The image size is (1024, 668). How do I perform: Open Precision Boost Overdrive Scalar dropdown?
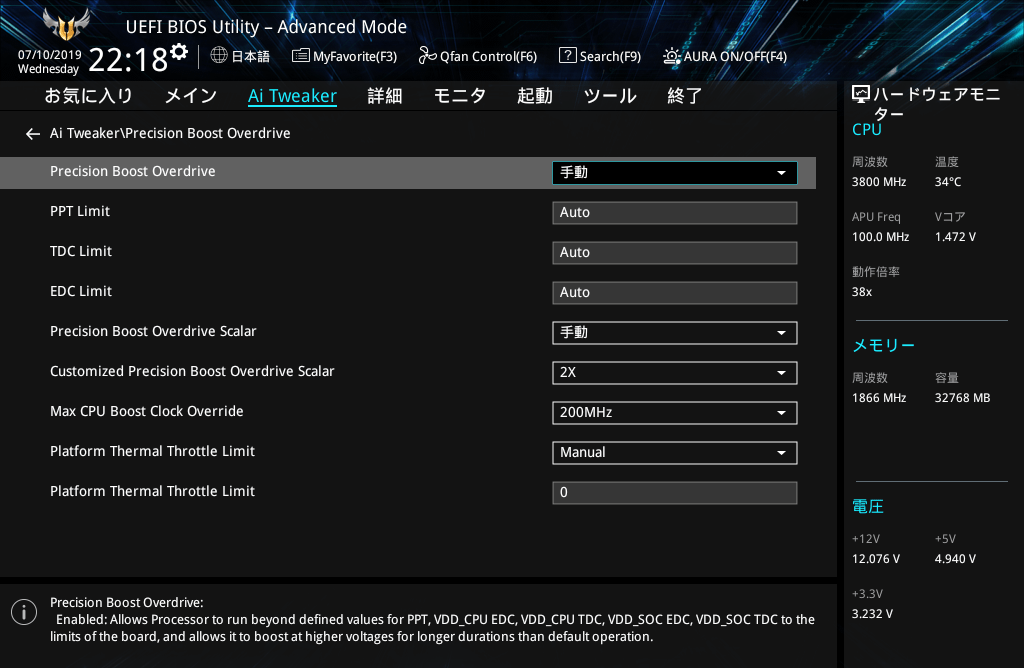[x=675, y=333]
